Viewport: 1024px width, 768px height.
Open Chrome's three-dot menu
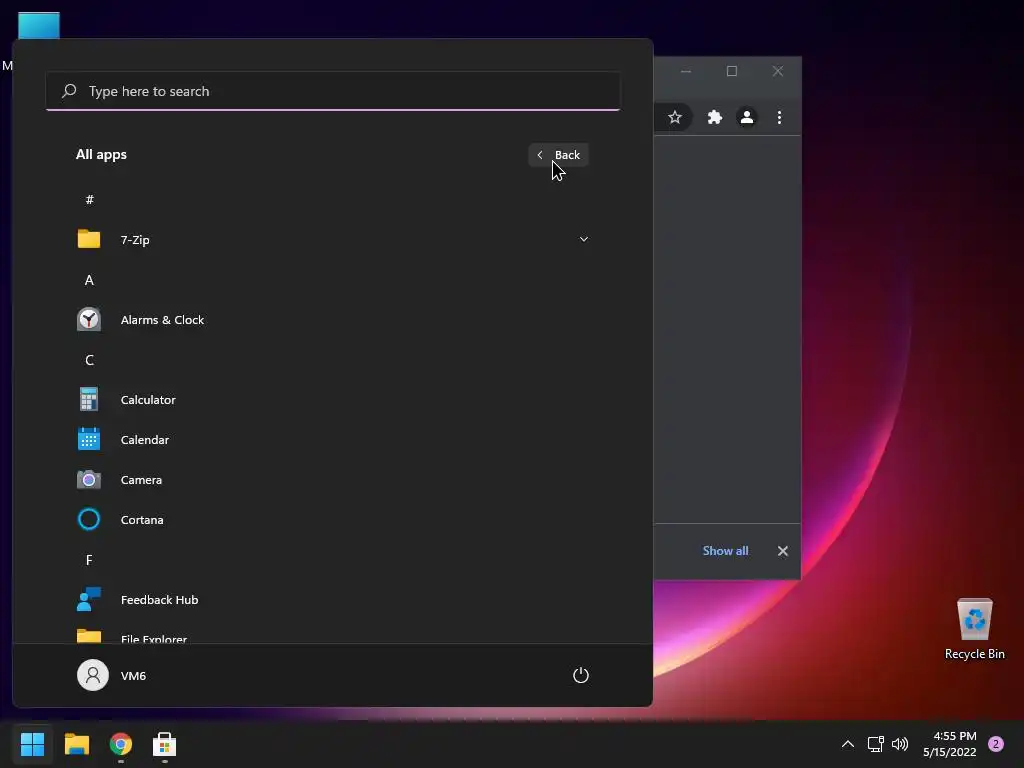pyautogui.click(x=779, y=117)
